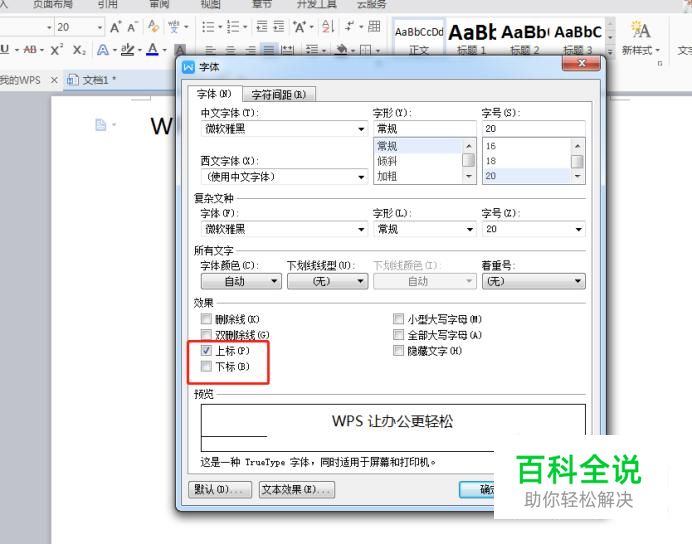692x544 pixels.
Task: Click the text highlight pen icon
Action: [x=127, y=49]
